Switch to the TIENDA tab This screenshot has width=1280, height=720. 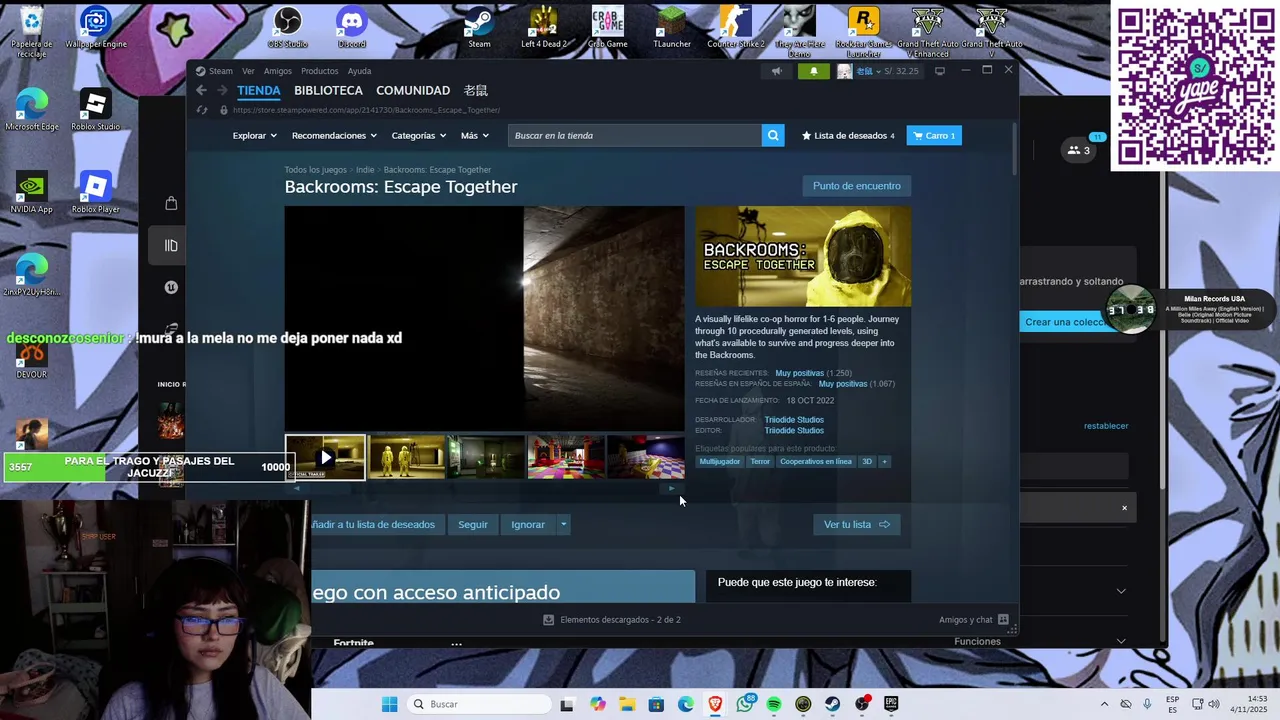click(x=259, y=90)
